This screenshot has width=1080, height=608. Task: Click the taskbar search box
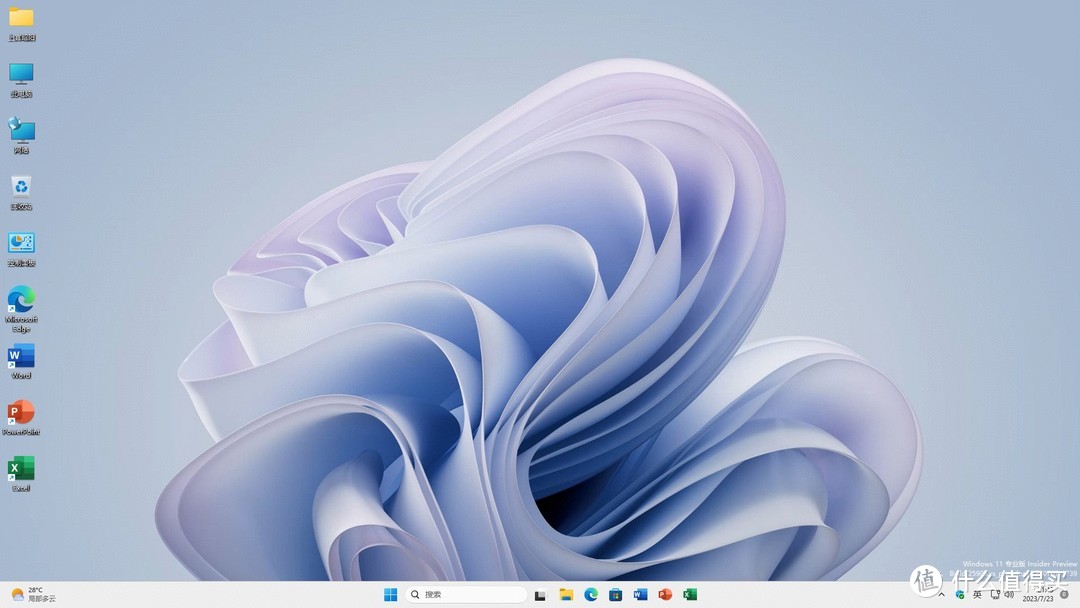click(x=466, y=595)
